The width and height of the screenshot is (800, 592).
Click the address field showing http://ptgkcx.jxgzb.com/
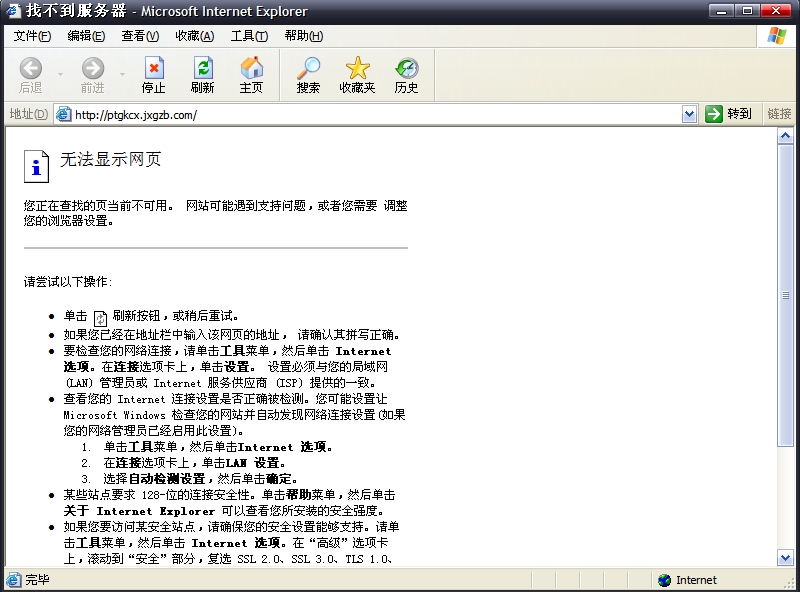coord(377,114)
